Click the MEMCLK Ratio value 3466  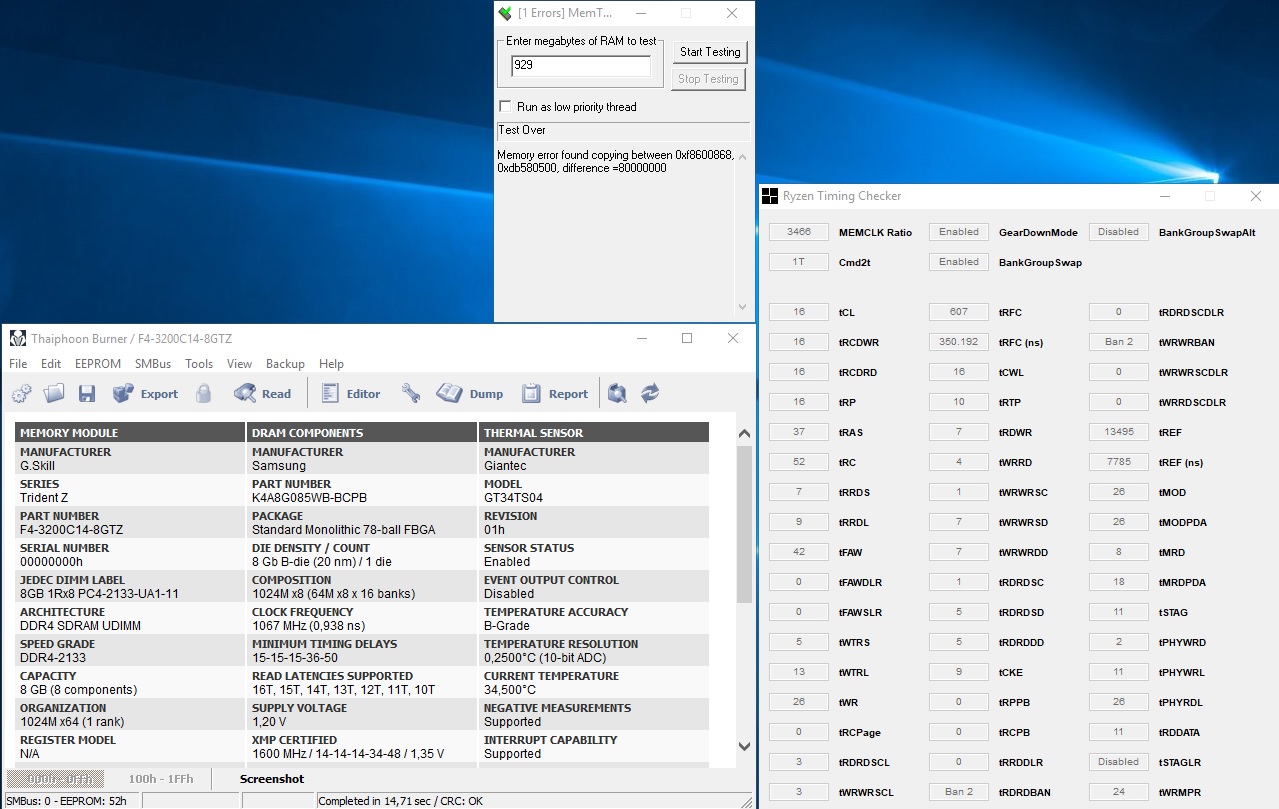tap(798, 232)
